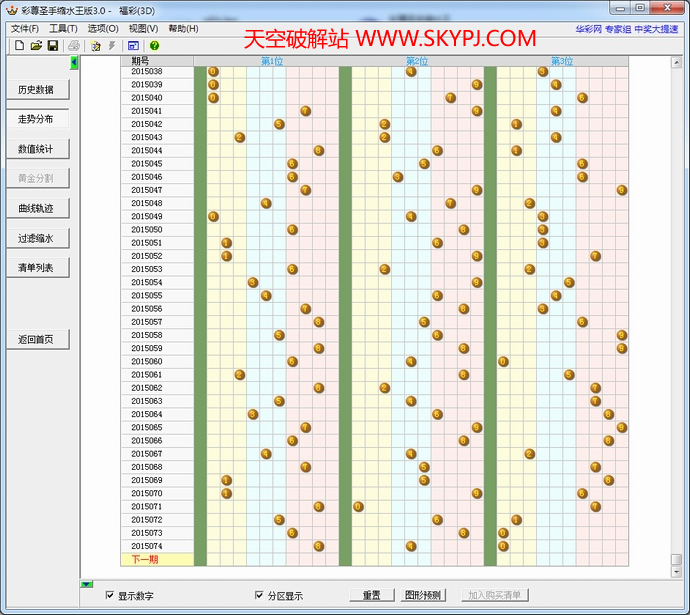Screen dimensions: 690x615
Task: Click the vertical scrollbar down arrow
Action: pos(677,560)
